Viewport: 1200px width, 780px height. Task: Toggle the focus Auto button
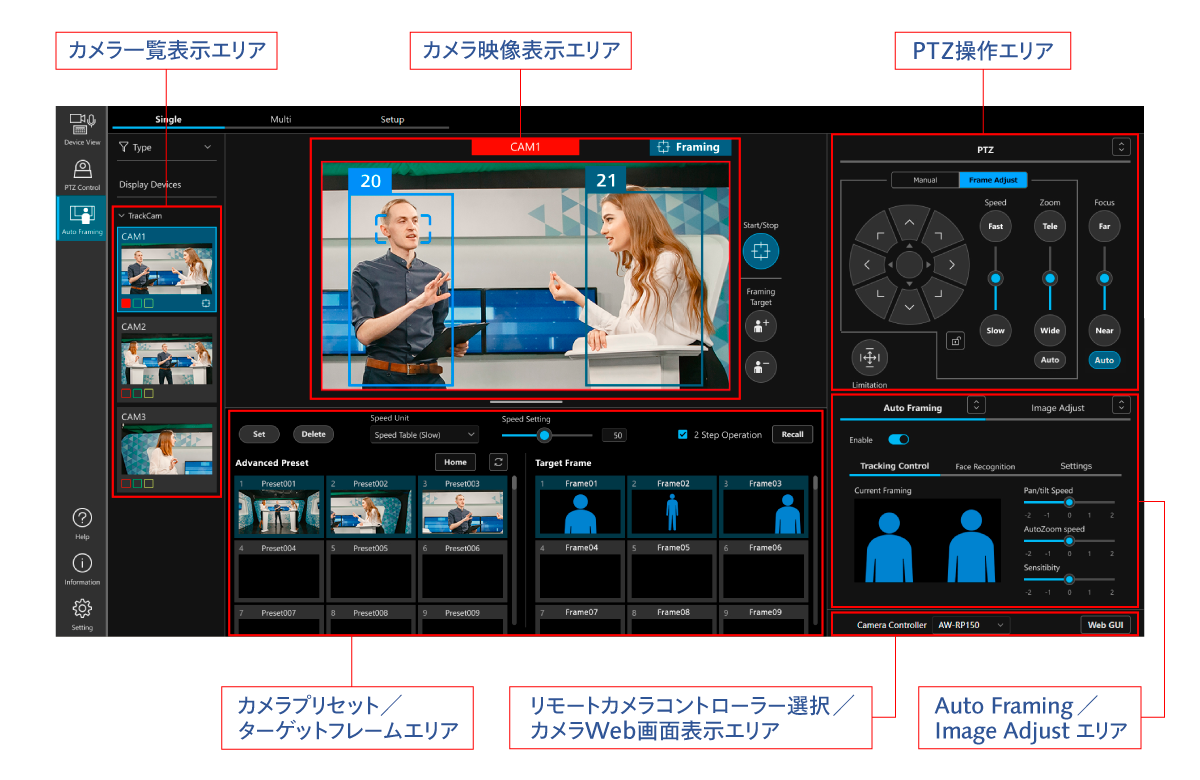pos(1104,360)
